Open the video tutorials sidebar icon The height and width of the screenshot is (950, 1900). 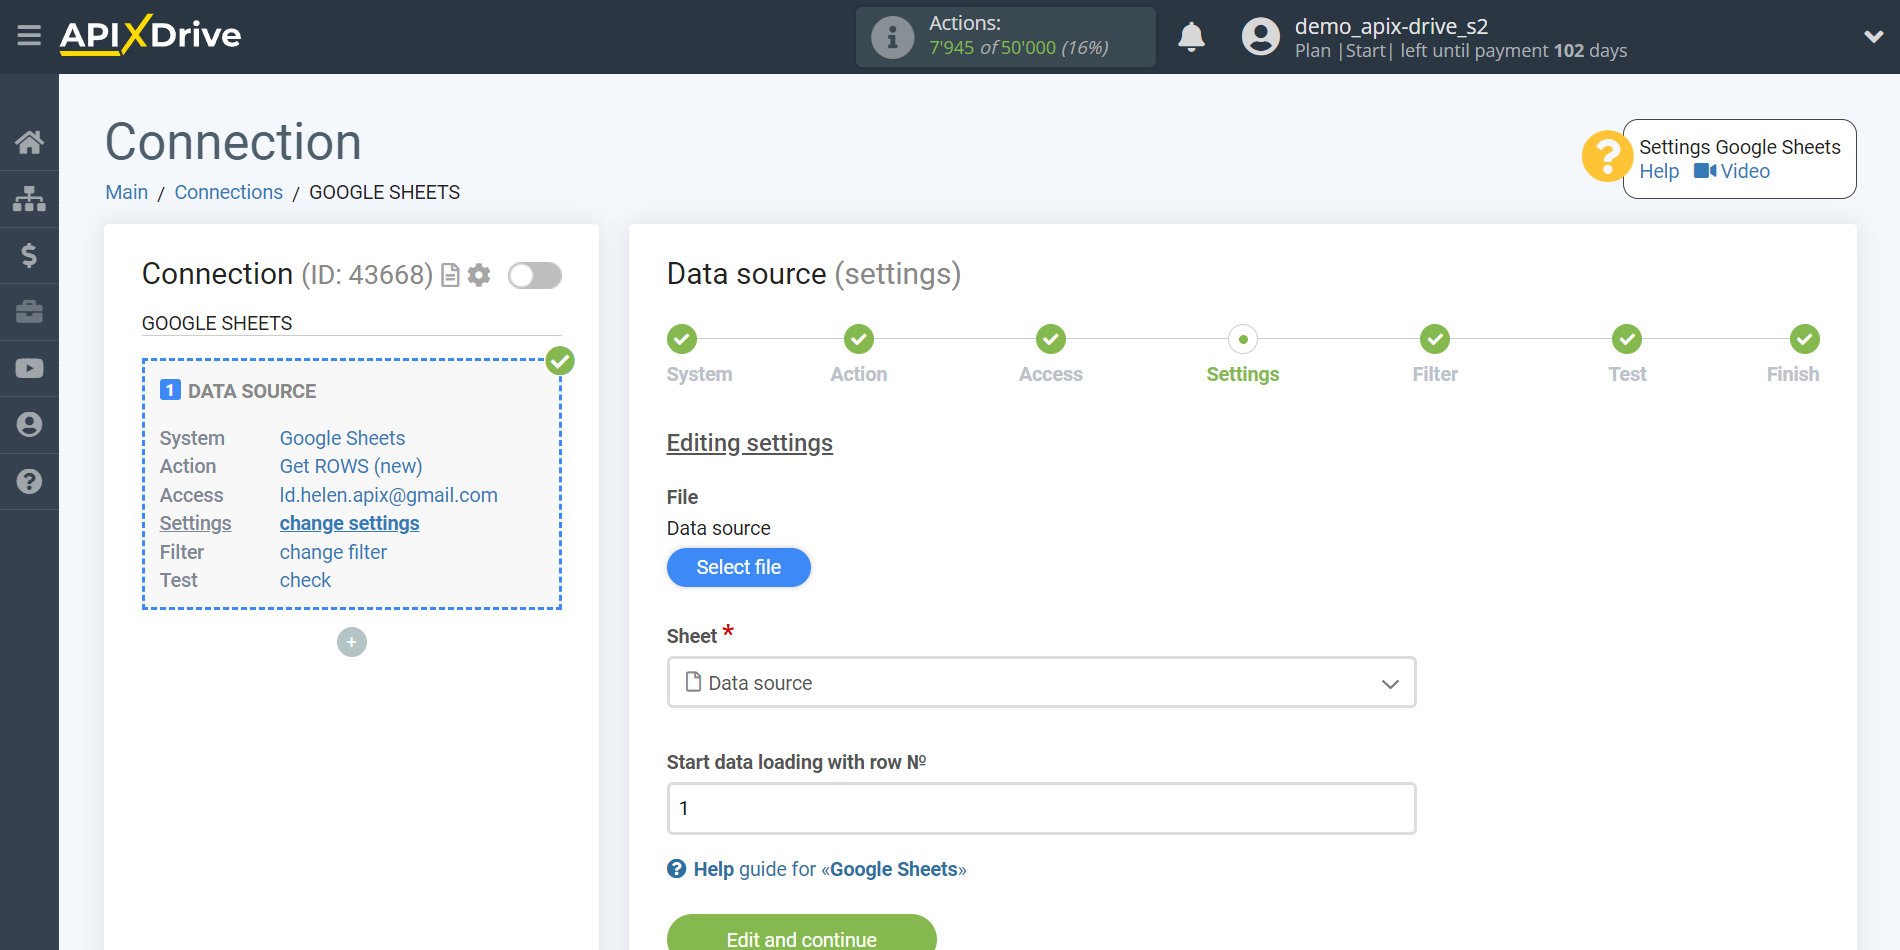(x=29, y=368)
